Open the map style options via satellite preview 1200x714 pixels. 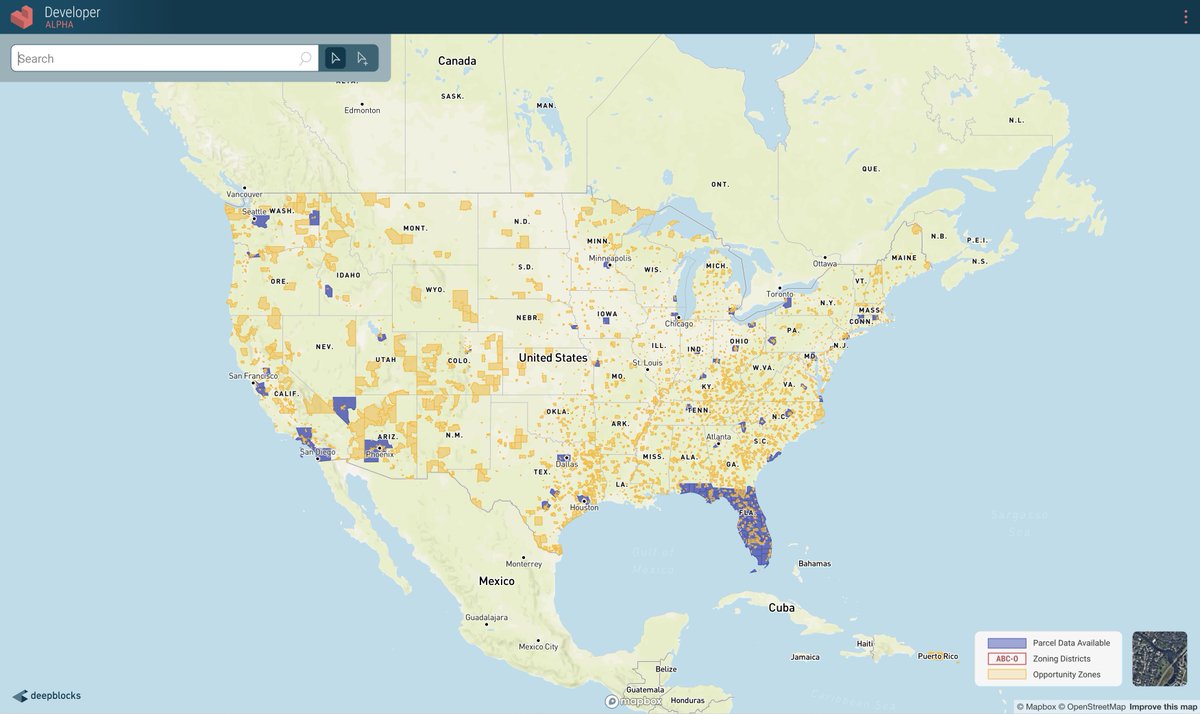pos(1159,659)
